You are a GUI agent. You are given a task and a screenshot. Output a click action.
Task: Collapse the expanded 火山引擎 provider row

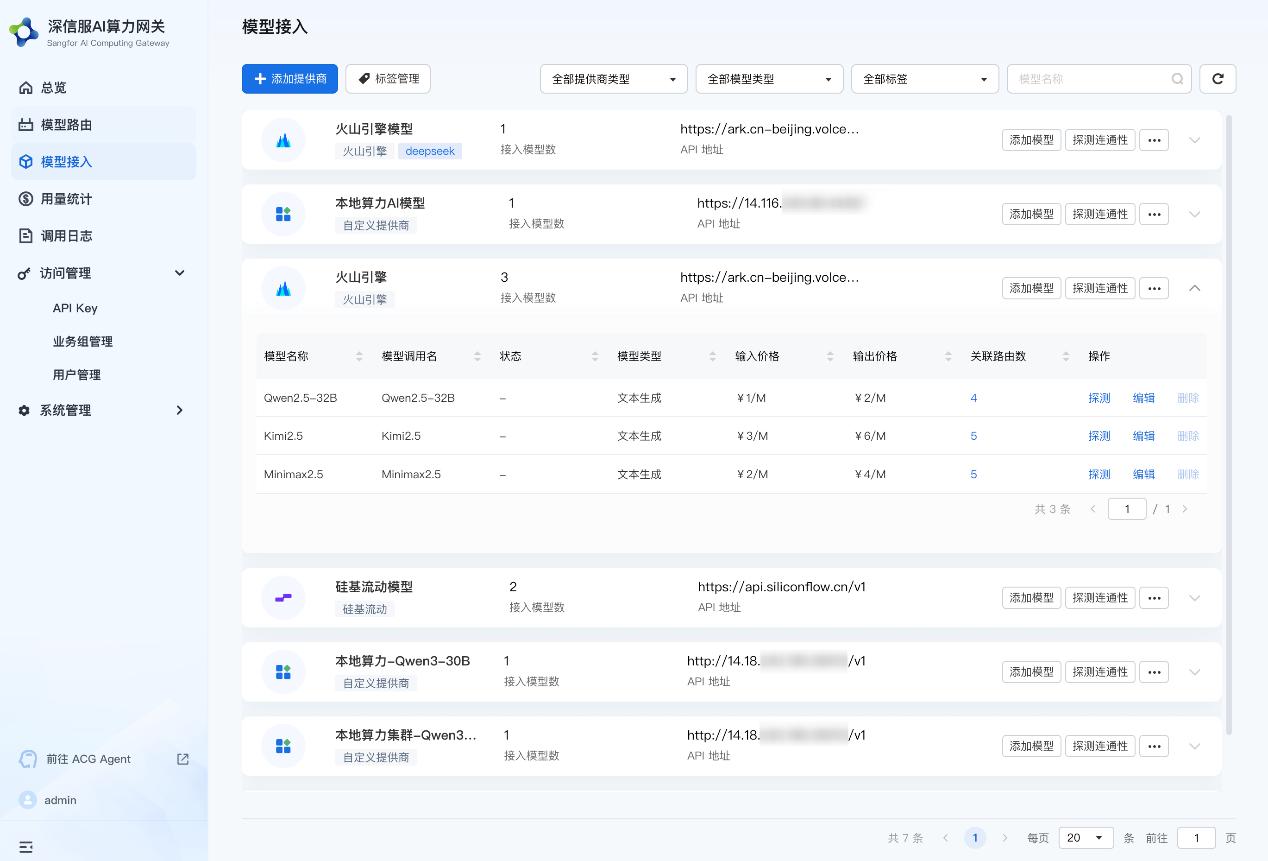[x=1195, y=288]
